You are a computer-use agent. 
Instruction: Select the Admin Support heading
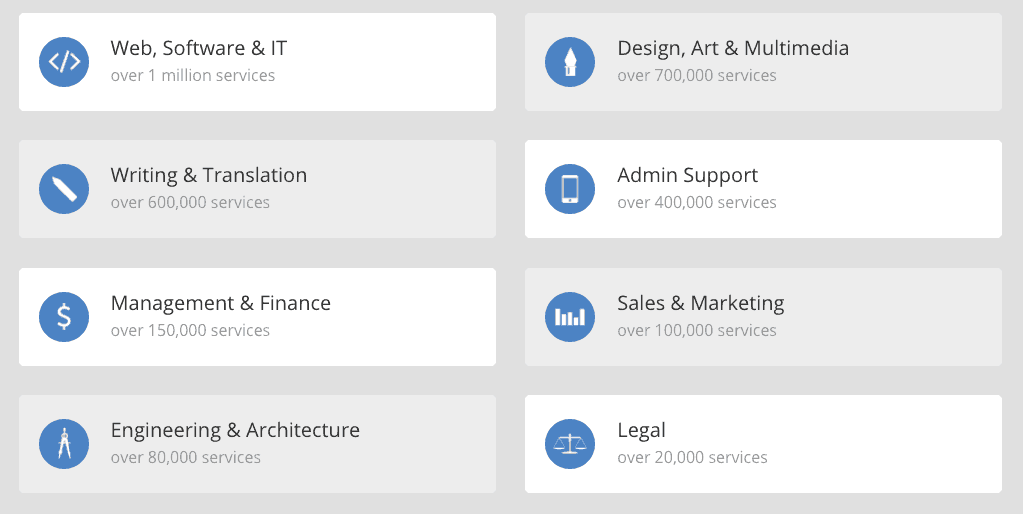coord(688,175)
